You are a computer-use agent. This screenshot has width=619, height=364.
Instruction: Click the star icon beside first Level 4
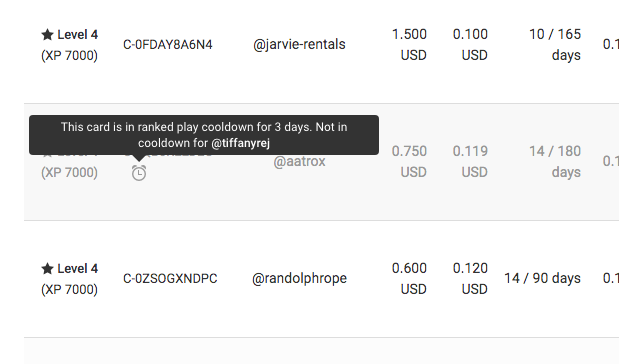(x=47, y=34)
